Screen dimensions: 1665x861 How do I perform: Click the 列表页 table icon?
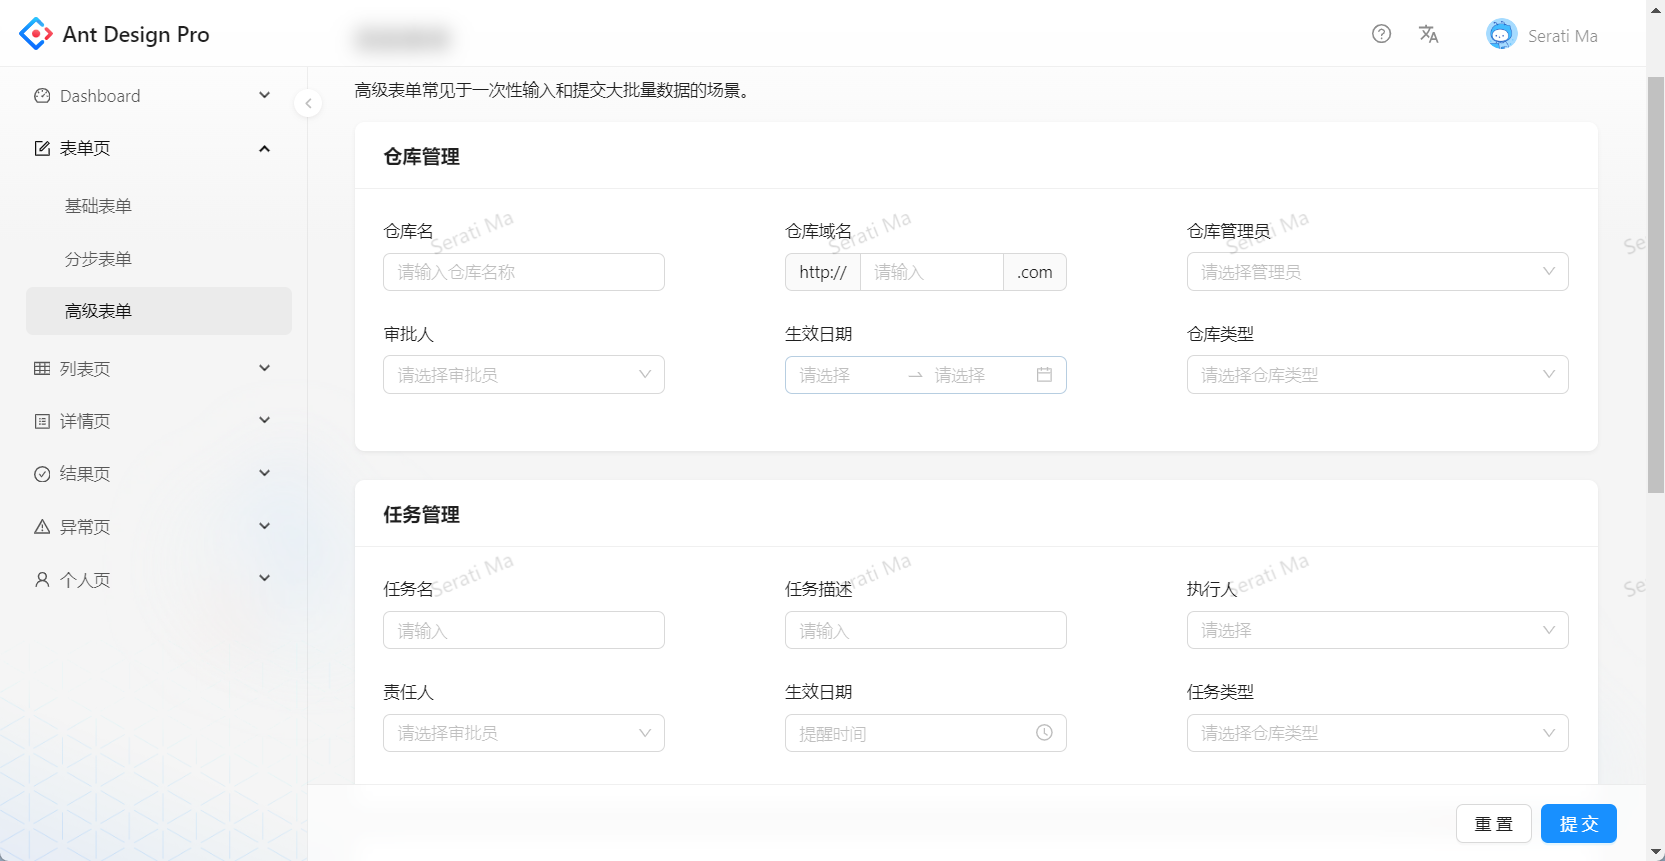coord(42,369)
